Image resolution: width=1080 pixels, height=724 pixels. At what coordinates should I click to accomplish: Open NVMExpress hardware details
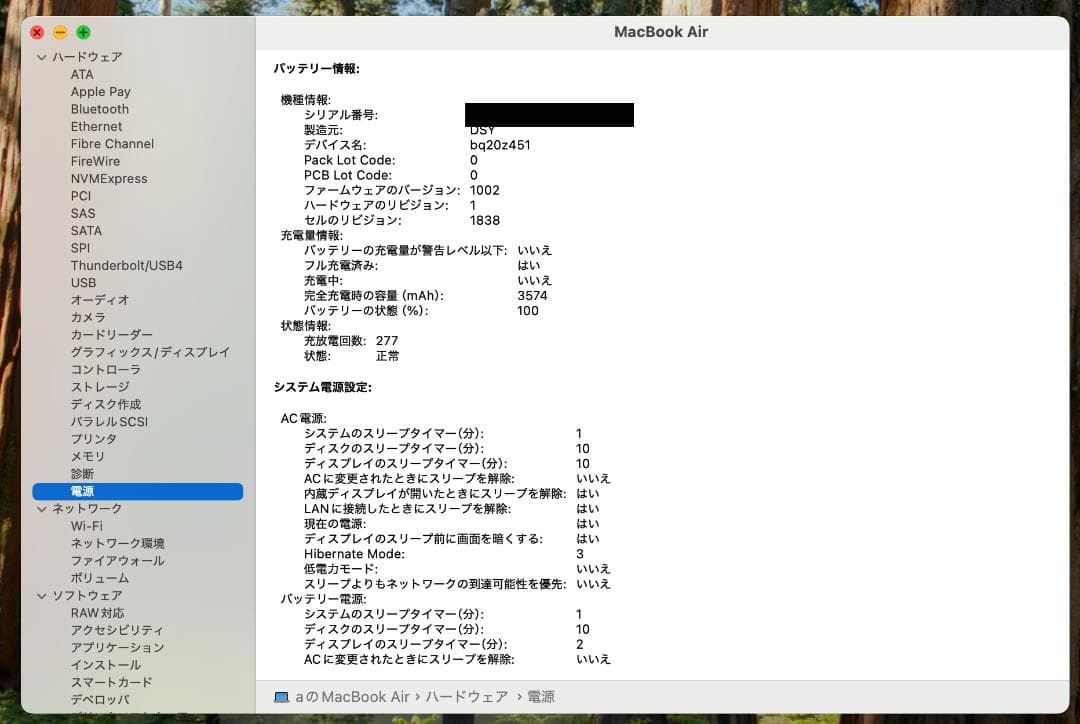pos(109,178)
